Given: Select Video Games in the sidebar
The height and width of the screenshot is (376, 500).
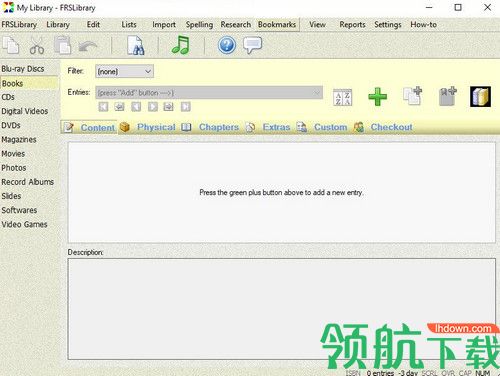Looking at the screenshot, I should coord(24,224).
